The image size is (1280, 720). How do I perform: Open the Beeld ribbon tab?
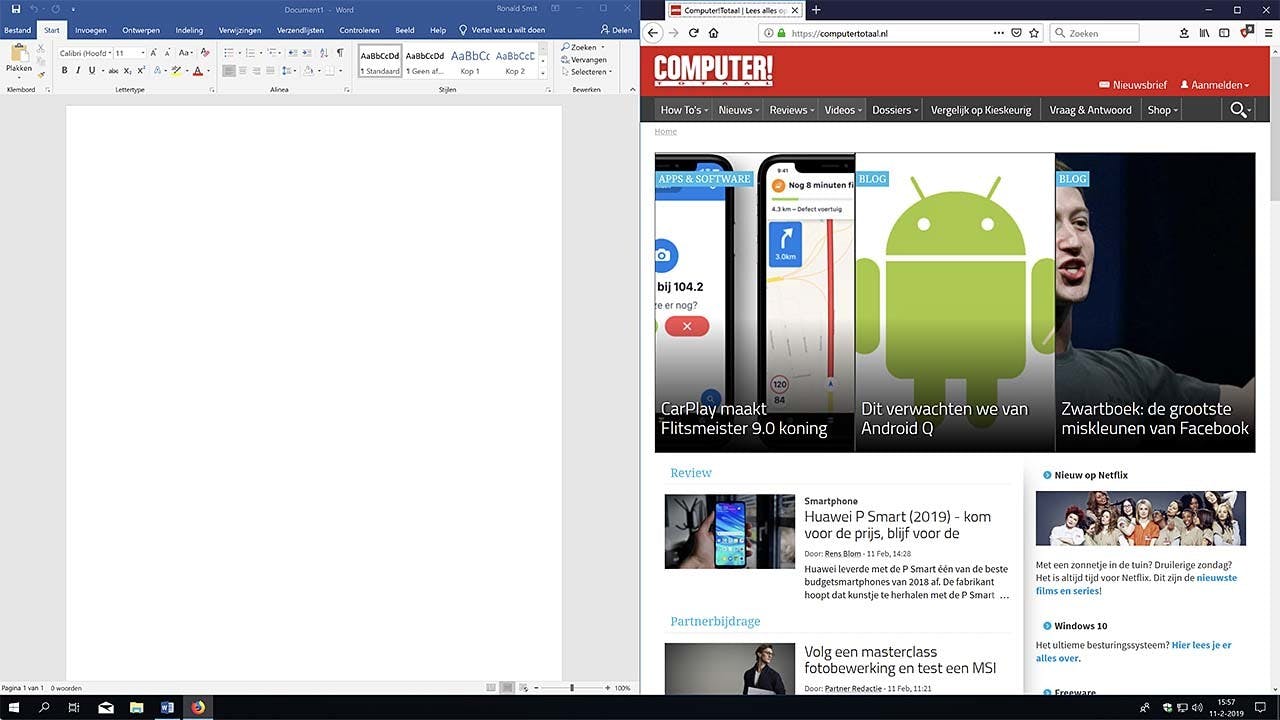pos(405,30)
